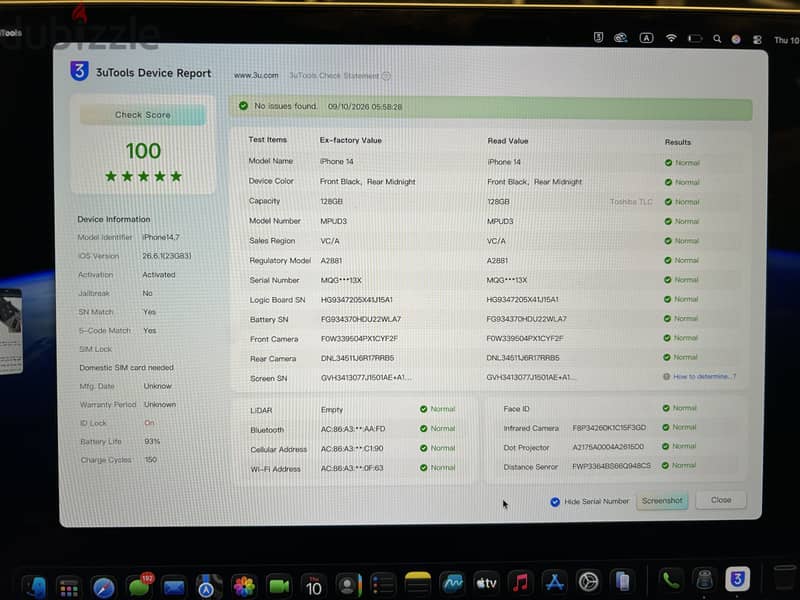
Task: Click the Domestic SIM card needed text
Action: click(127, 367)
